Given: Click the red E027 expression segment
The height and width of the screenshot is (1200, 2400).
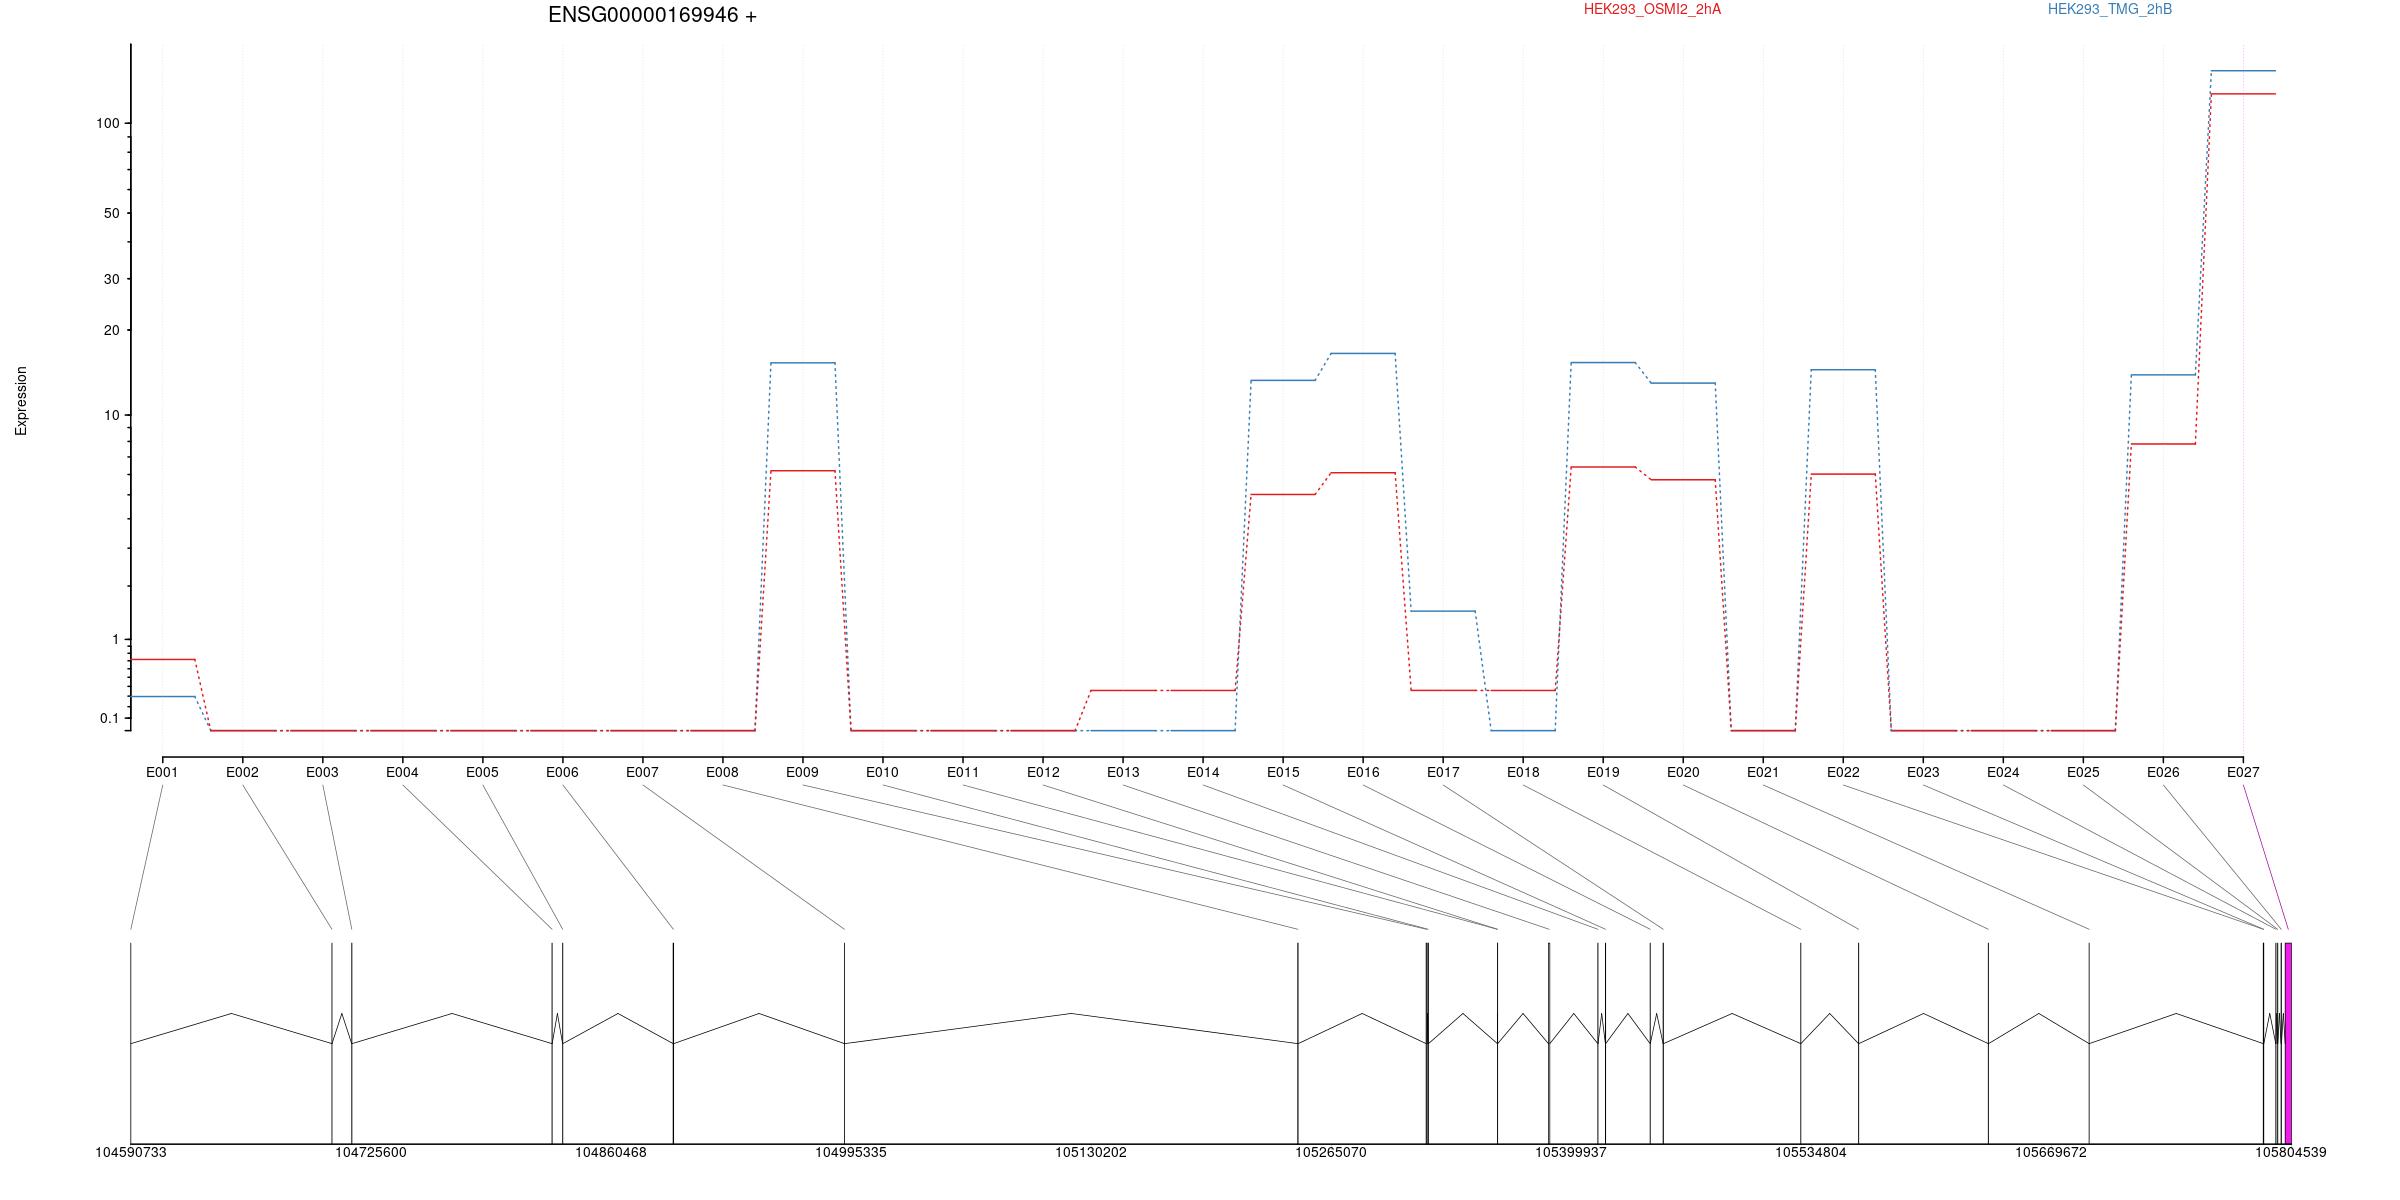Looking at the screenshot, I should 2243,94.
